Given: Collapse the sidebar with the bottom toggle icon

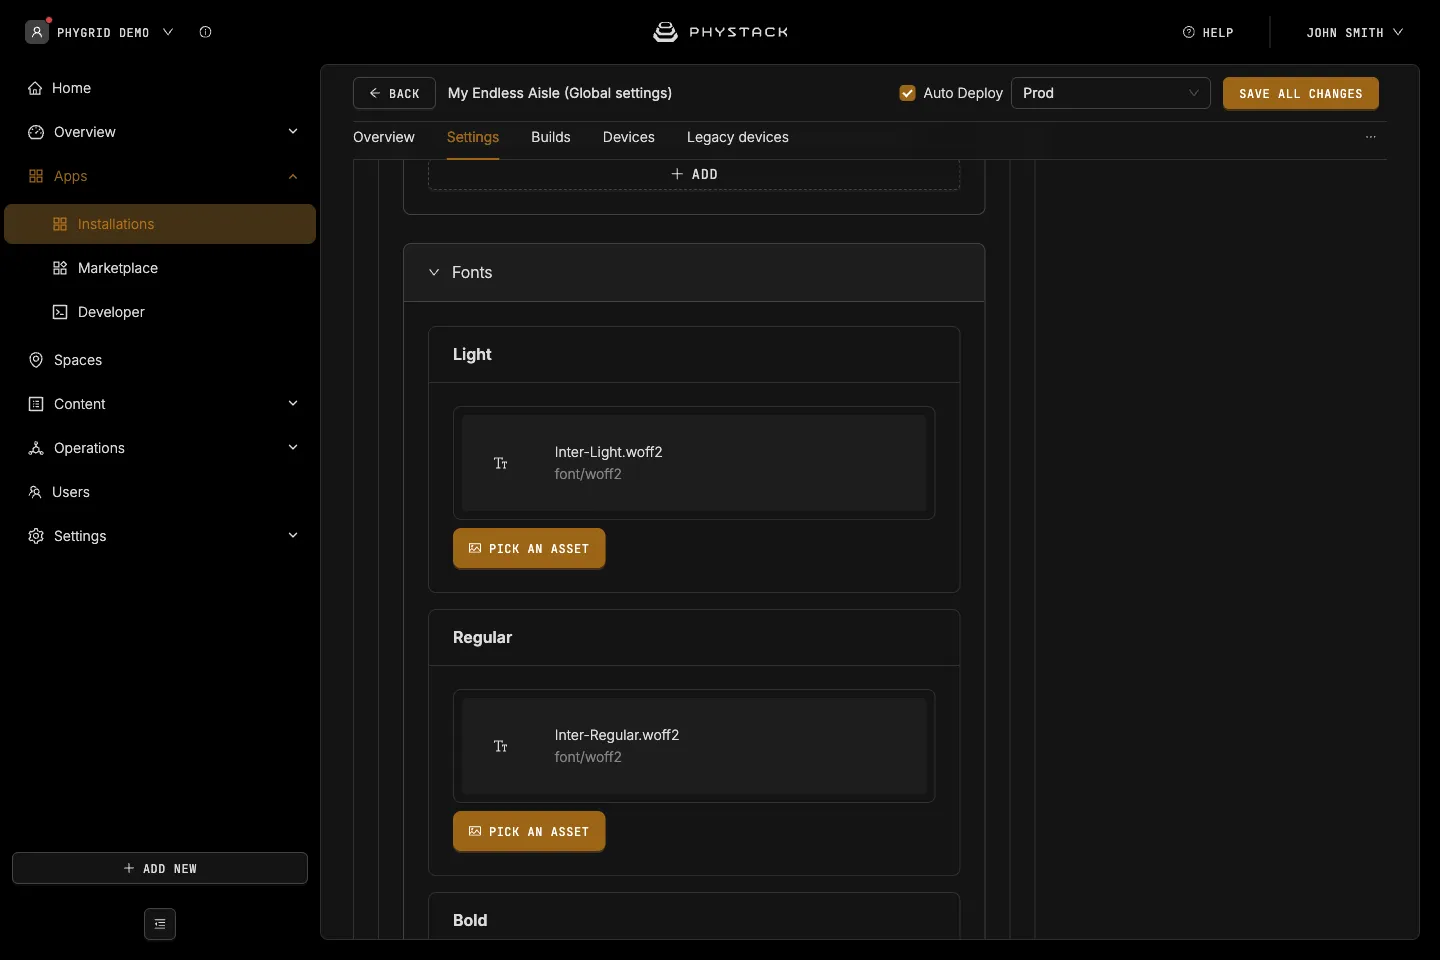Looking at the screenshot, I should pyautogui.click(x=160, y=924).
